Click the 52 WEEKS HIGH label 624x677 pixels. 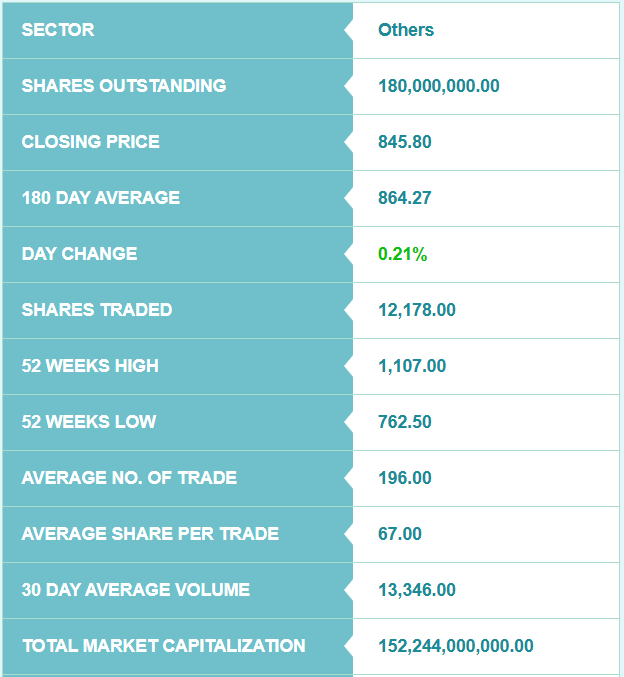(90, 366)
